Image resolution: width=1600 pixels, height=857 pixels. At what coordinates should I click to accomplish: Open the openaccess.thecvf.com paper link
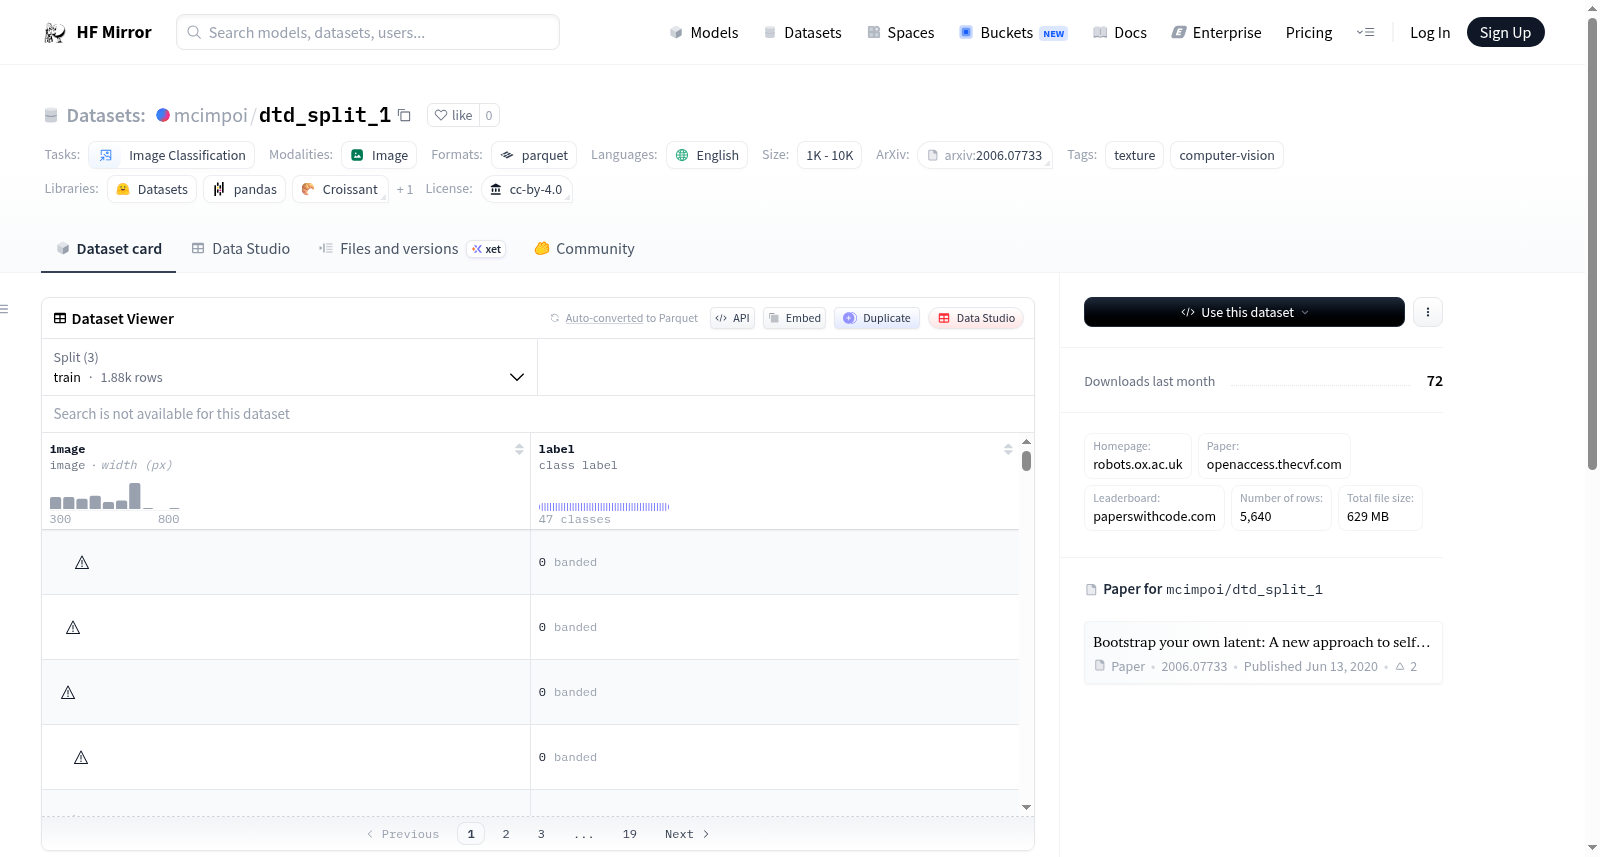[x=1274, y=464]
